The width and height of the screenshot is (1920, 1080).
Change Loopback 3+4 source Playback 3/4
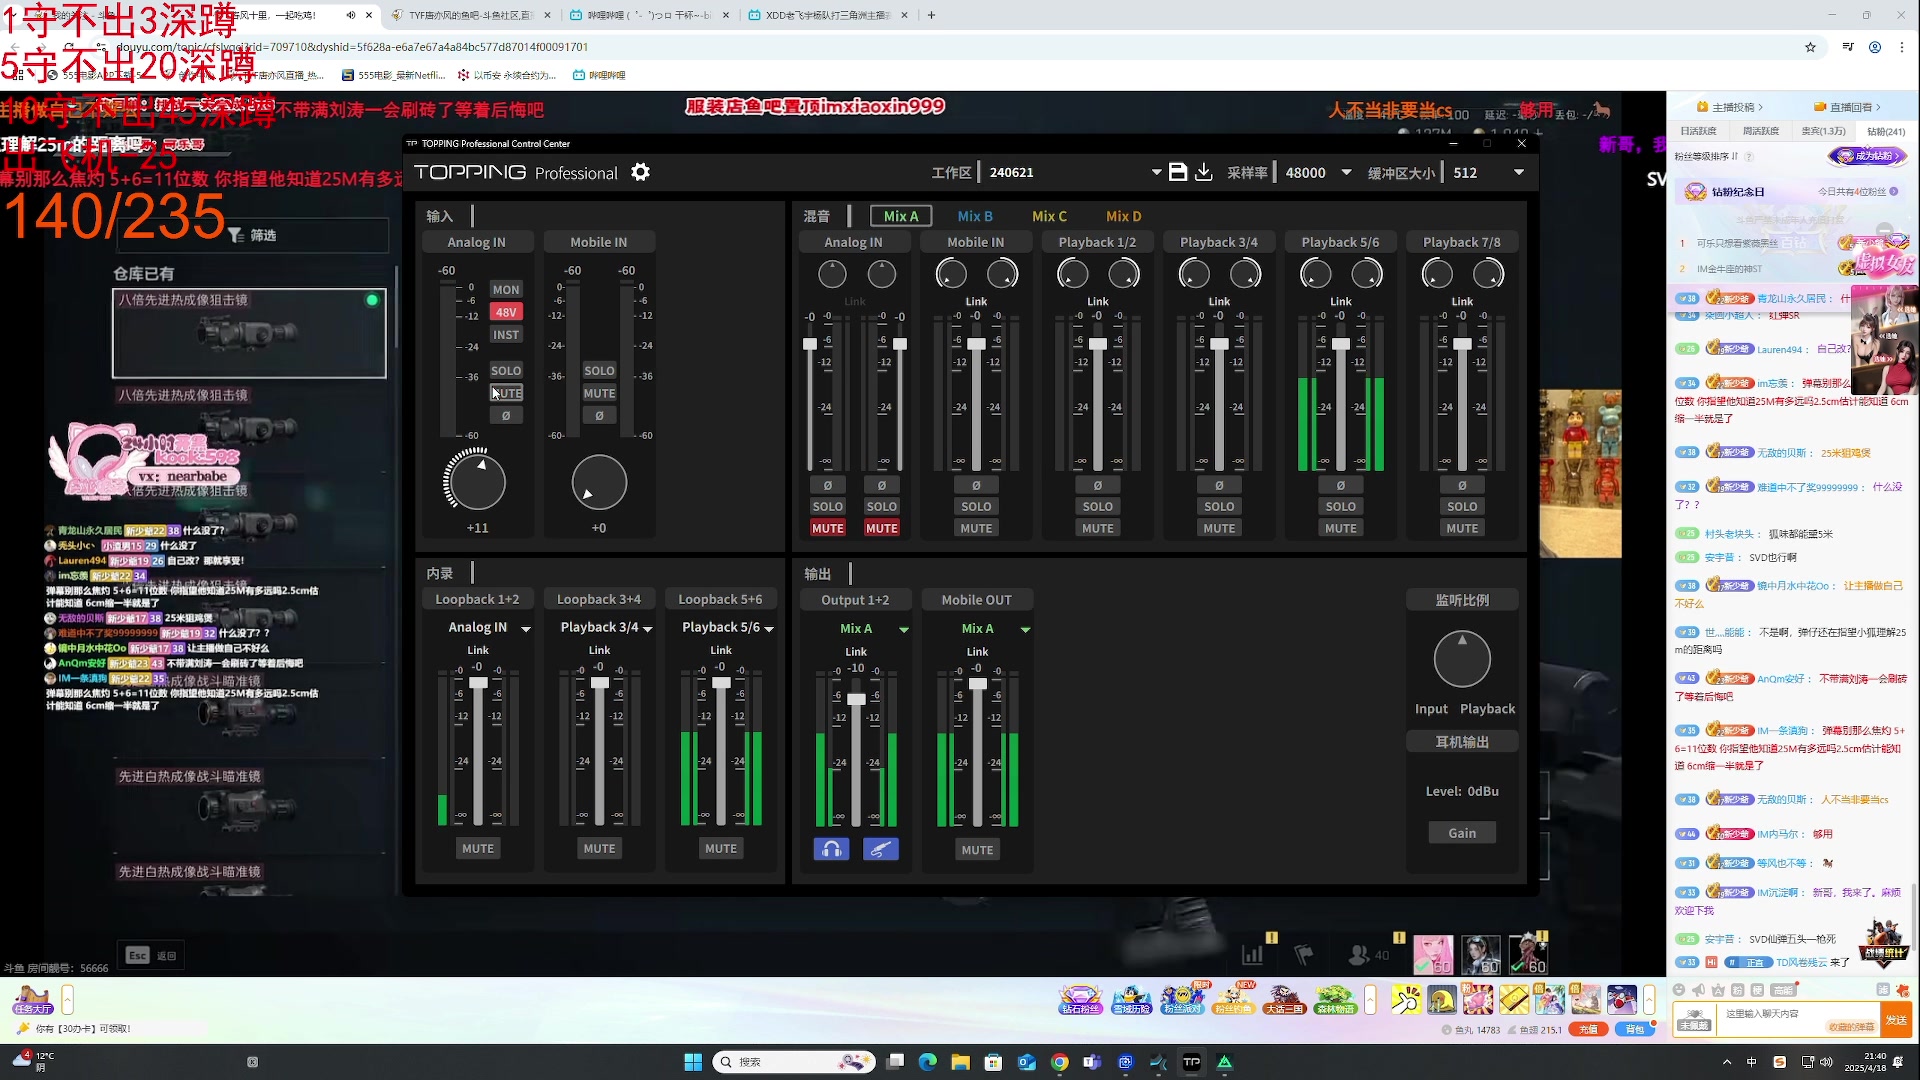coord(606,627)
